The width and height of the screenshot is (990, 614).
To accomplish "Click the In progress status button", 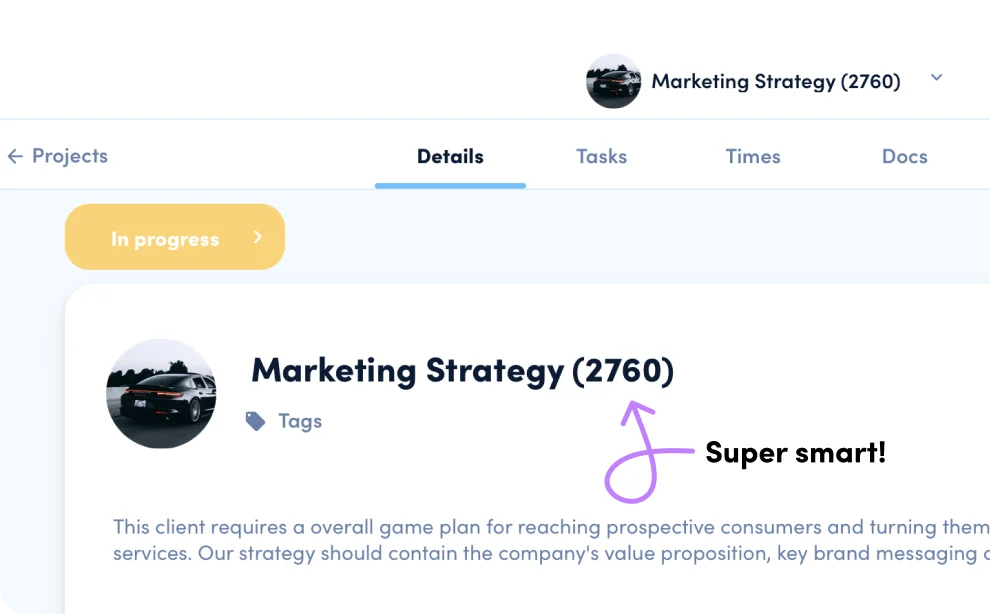I will [164, 239].
